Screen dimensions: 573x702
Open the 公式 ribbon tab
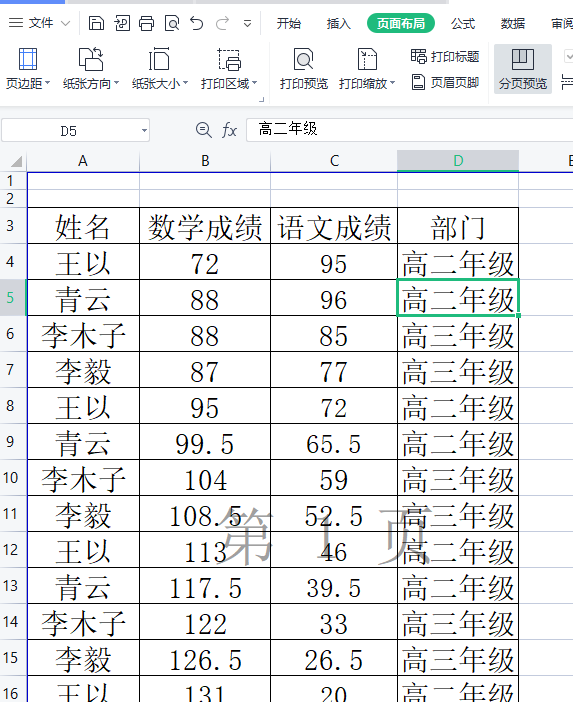point(463,23)
